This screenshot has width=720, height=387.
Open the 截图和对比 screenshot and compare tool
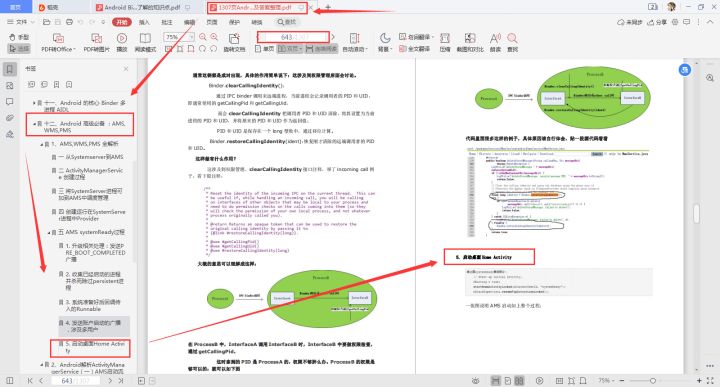(470, 43)
